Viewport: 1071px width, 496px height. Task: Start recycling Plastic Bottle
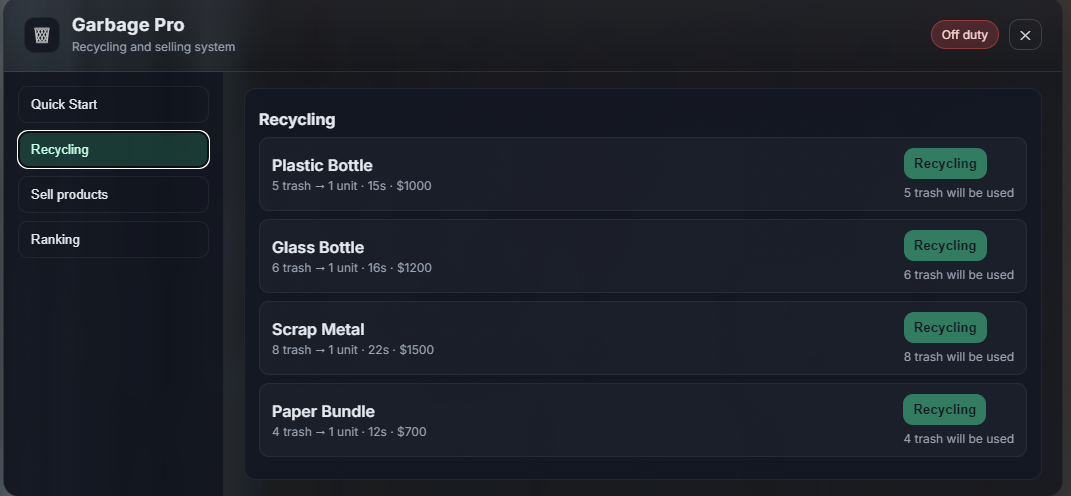pos(944,164)
